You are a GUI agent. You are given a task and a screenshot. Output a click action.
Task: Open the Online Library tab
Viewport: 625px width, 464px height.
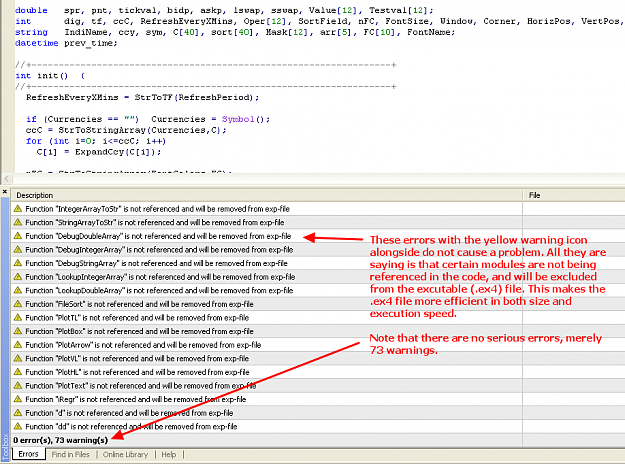[125, 454]
